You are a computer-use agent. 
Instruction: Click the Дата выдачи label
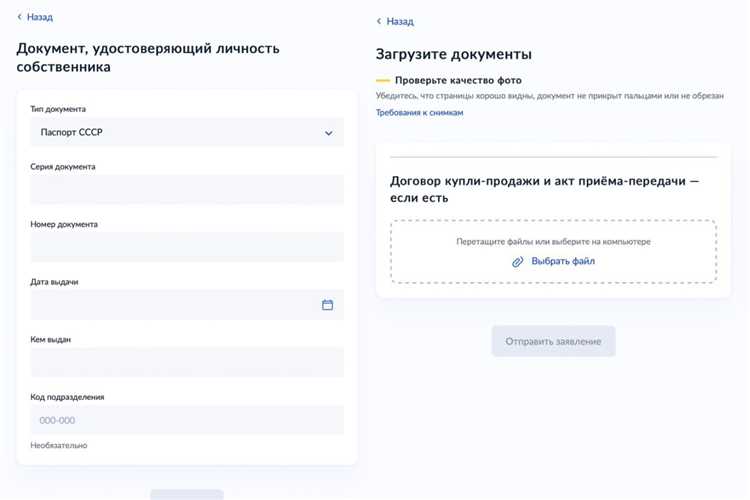coord(54,282)
